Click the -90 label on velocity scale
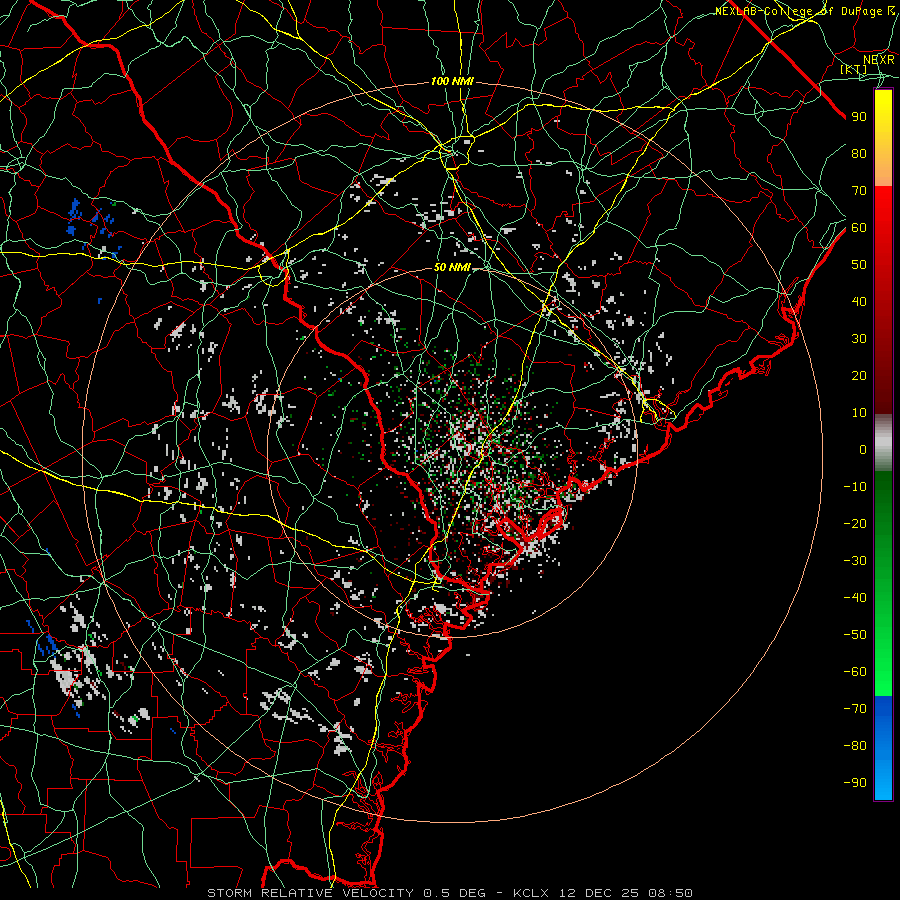 pos(855,783)
